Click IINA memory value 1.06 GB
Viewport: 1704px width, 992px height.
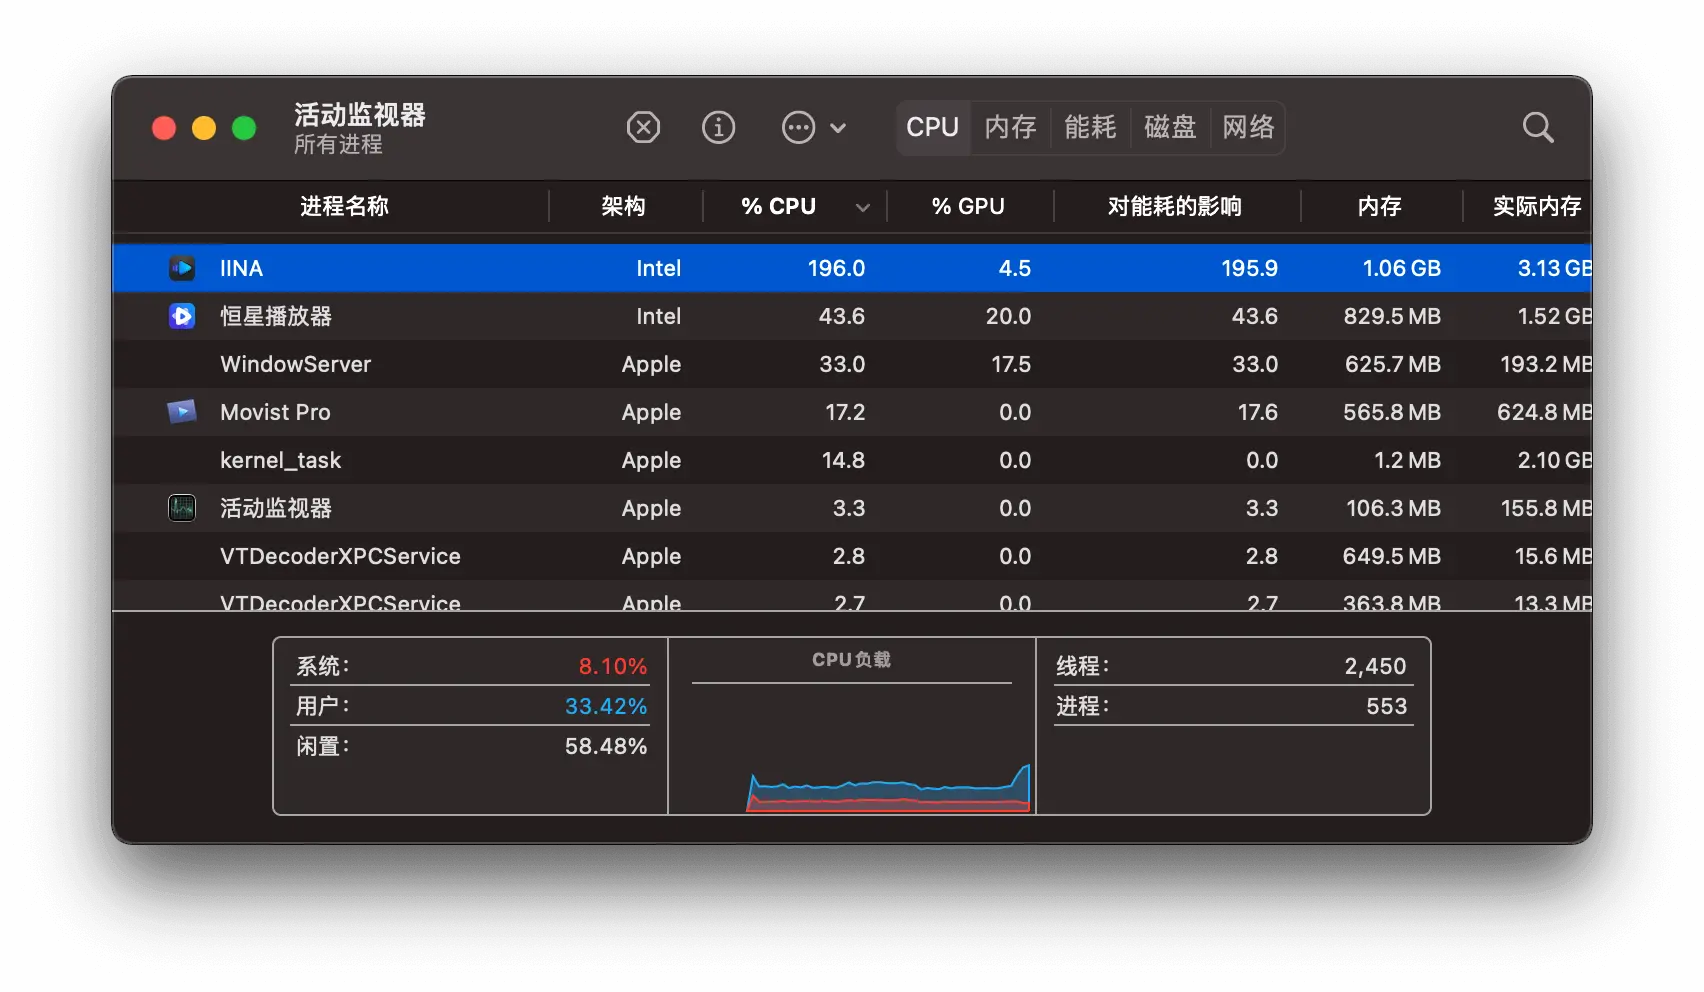tap(1401, 268)
